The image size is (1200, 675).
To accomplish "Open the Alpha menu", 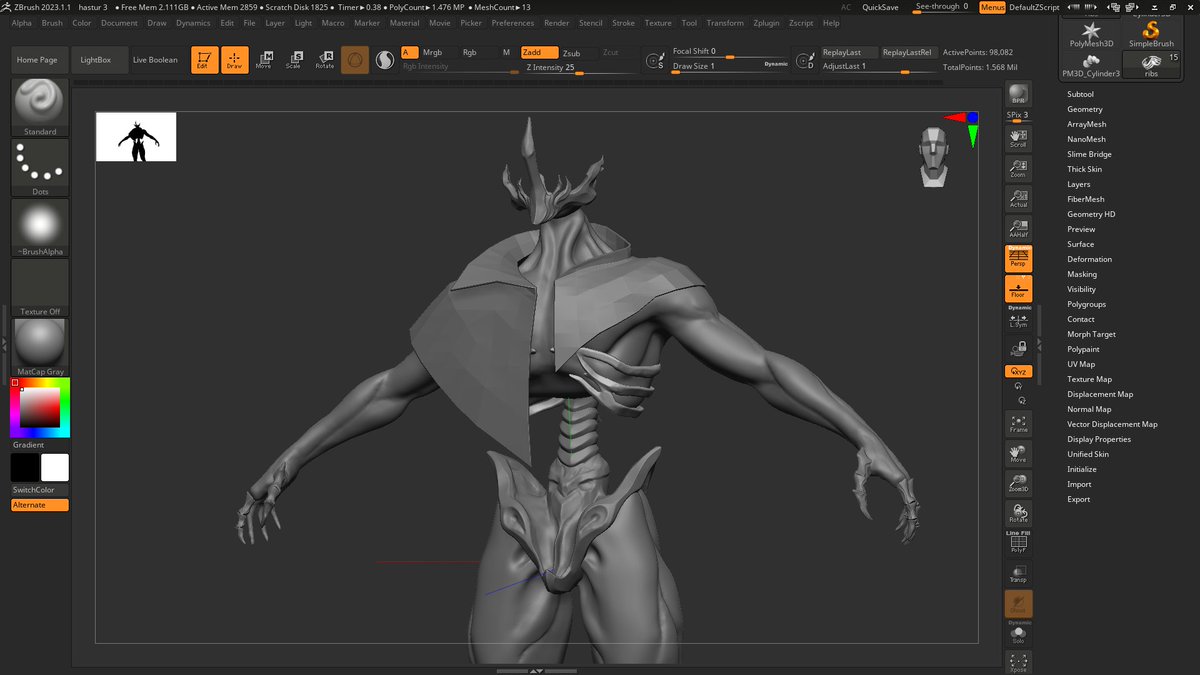I will click(x=21, y=23).
